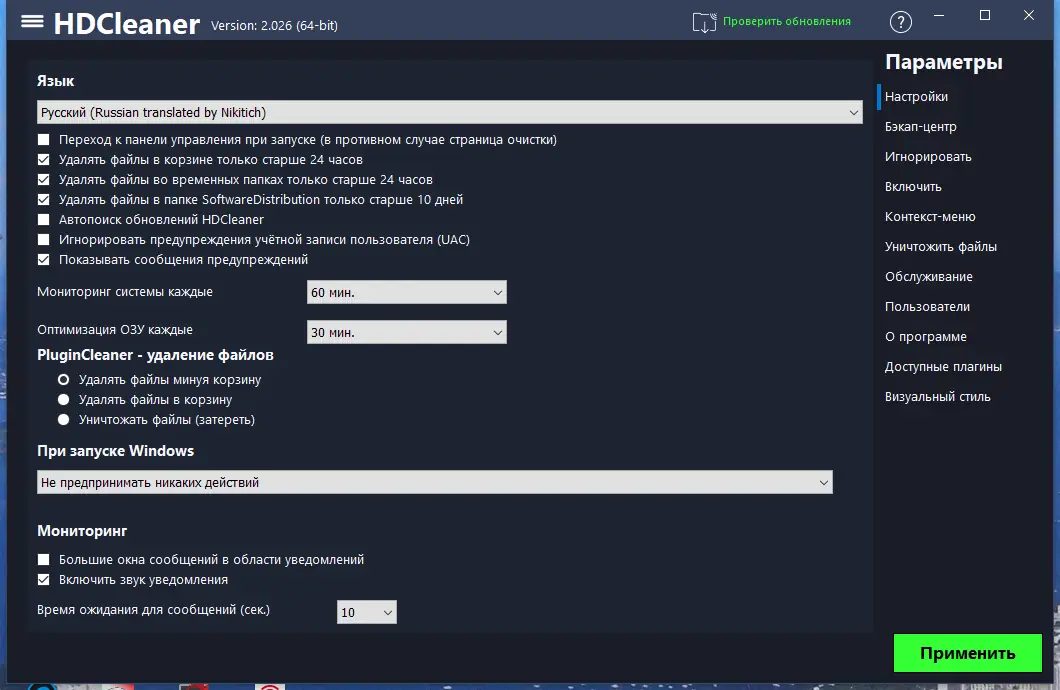Open message timeout dropdown showing 10

[x=366, y=612]
